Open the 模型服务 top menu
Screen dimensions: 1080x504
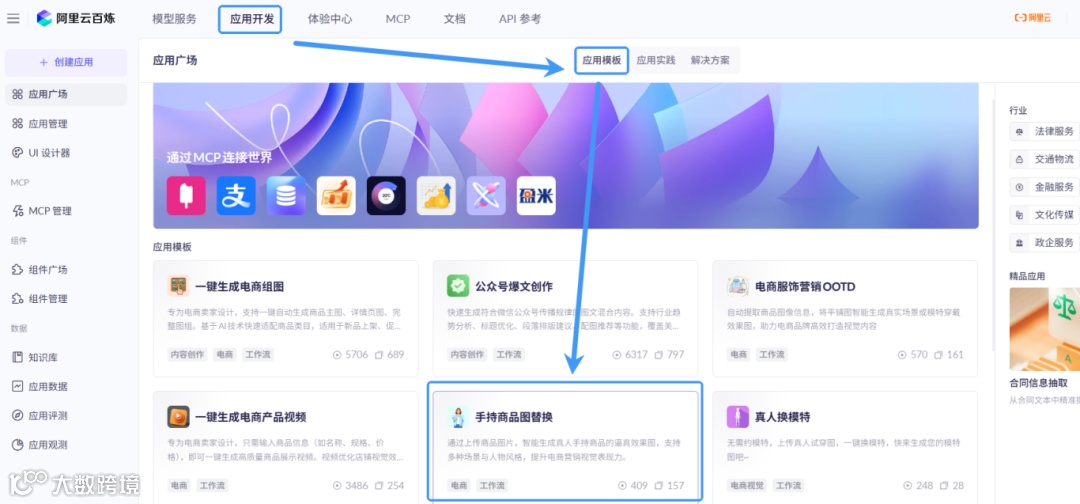click(174, 19)
